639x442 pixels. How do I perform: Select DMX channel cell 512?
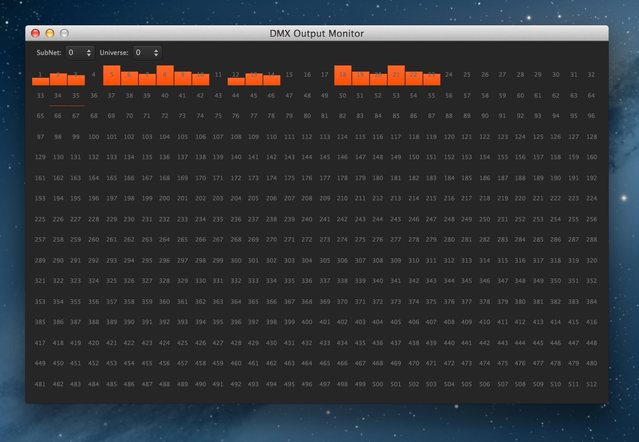tap(591, 384)
